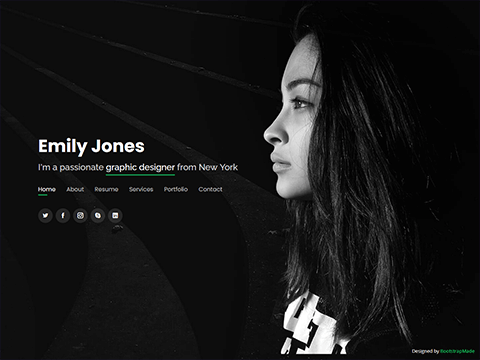Show the Portfolio section
This screenshot has width=480, height=360.
pos(176,189)
